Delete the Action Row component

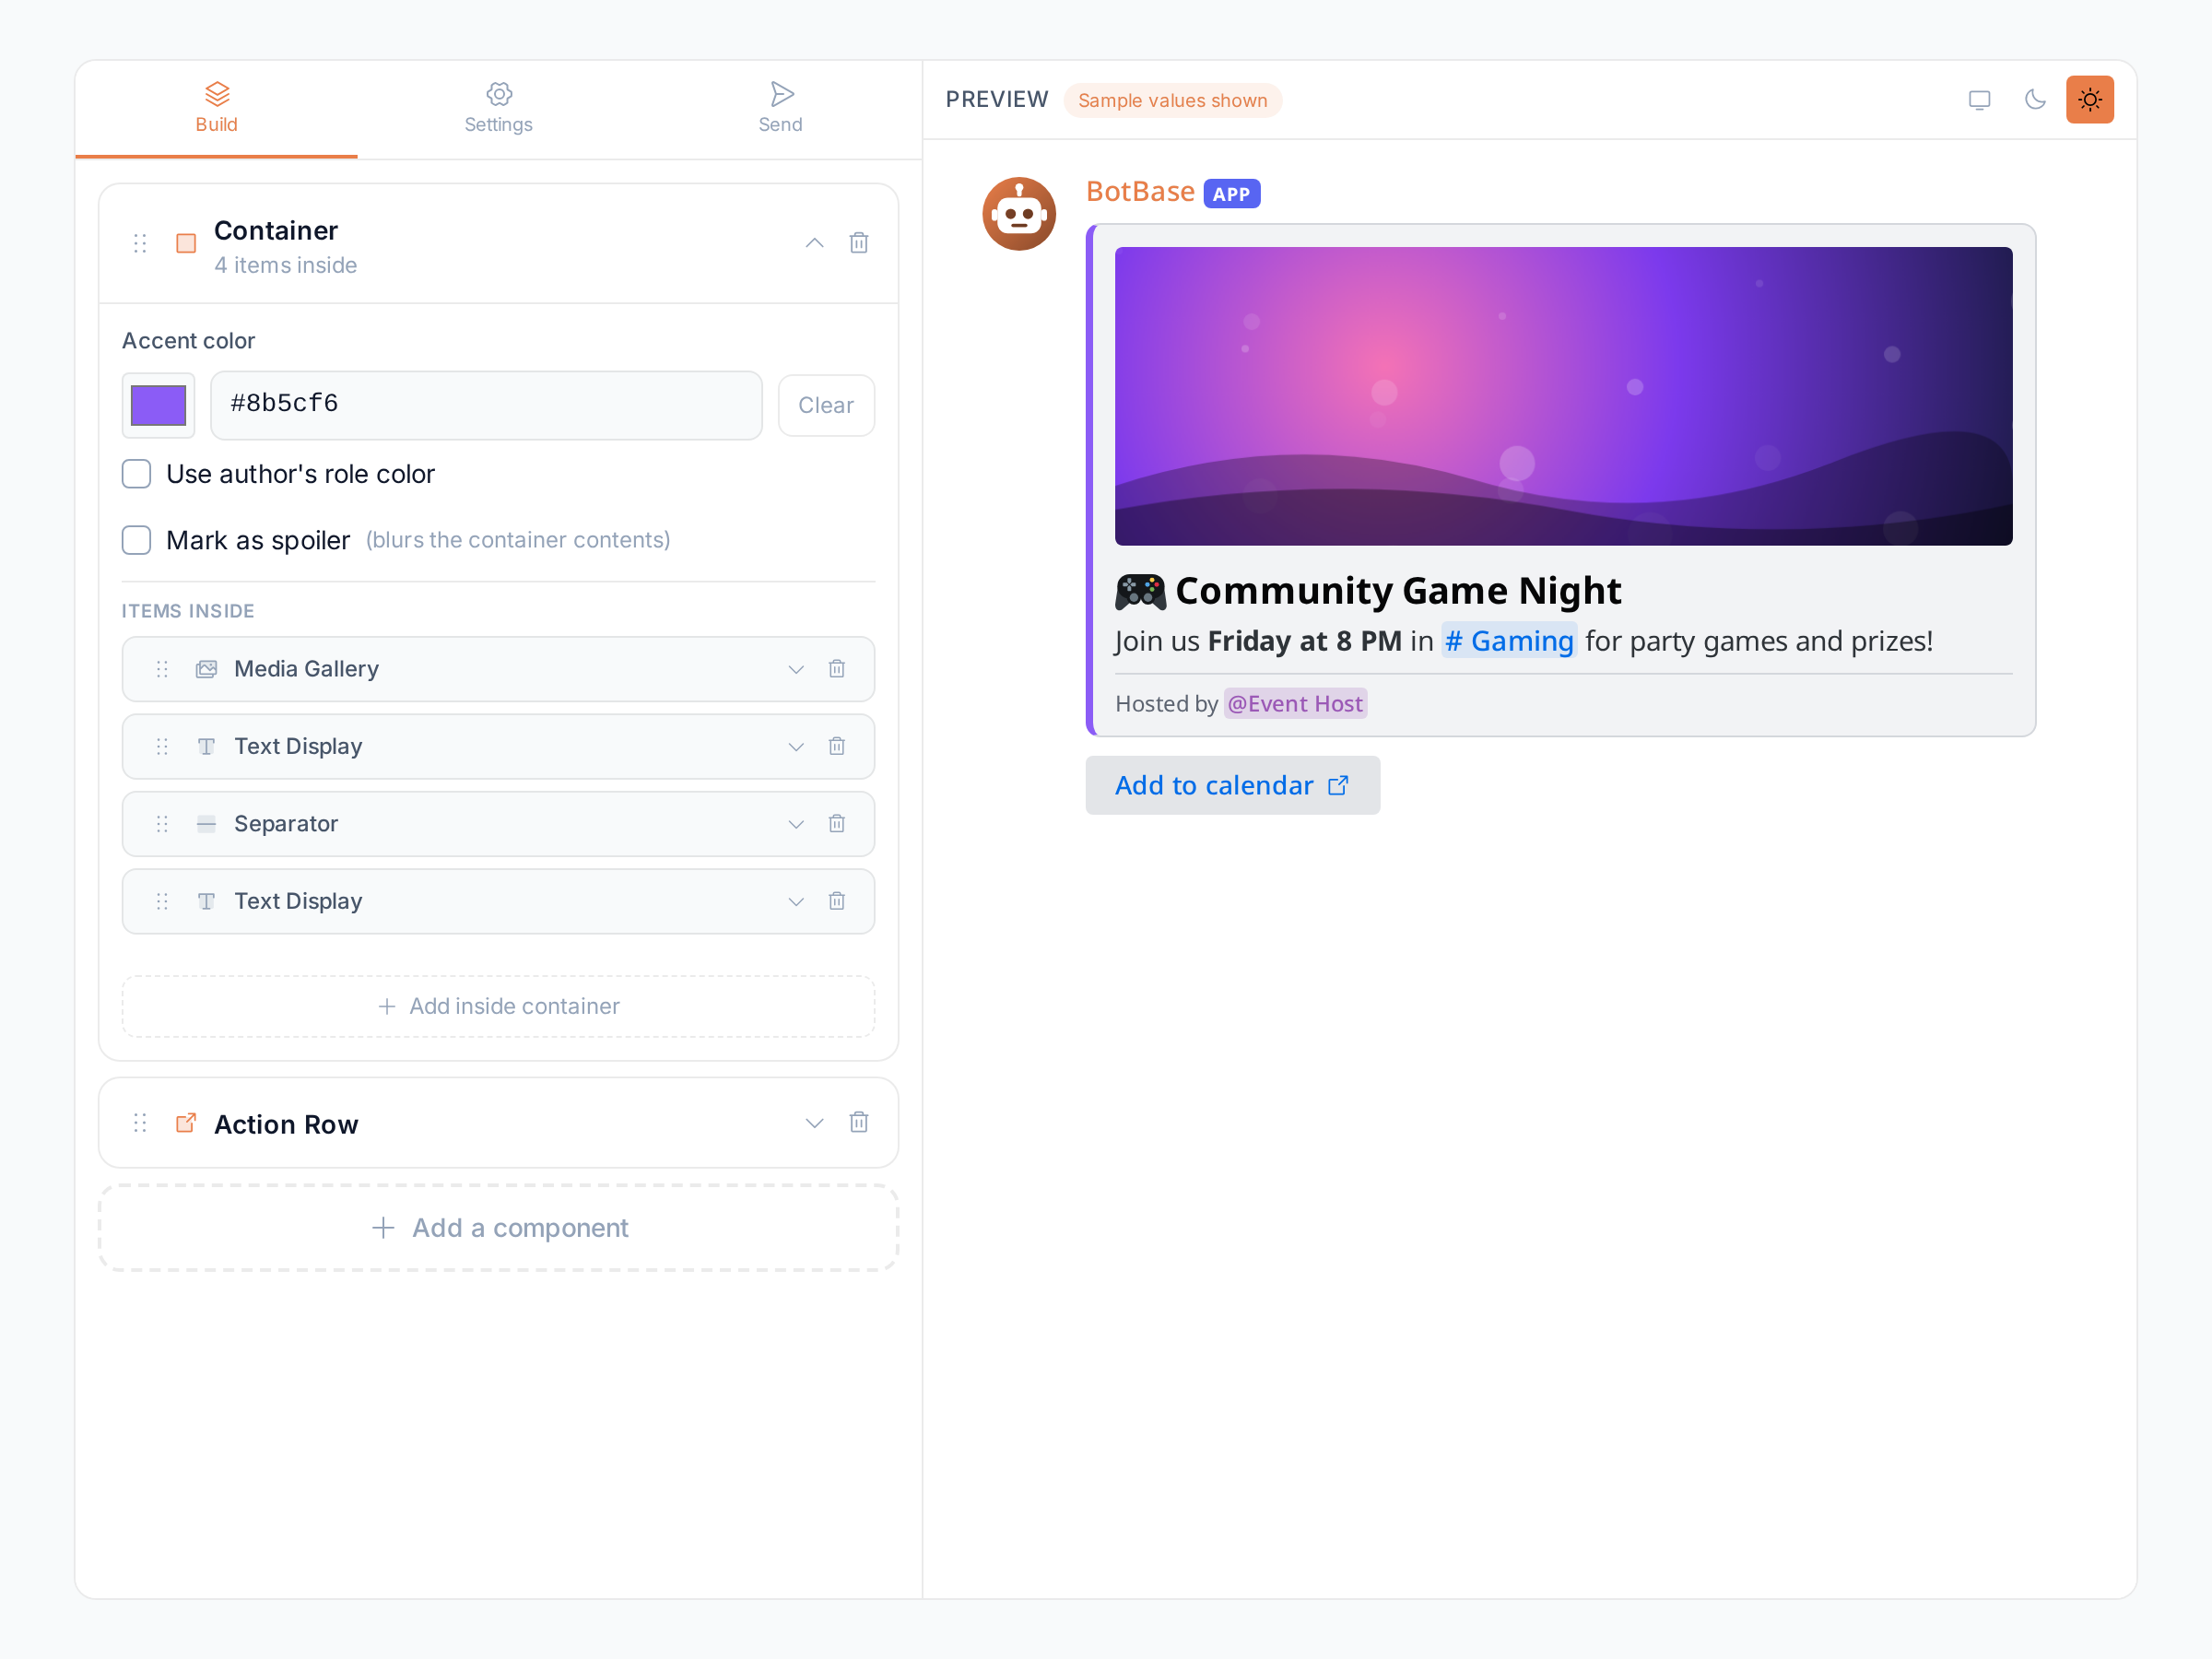click(x=858, y=1122)
